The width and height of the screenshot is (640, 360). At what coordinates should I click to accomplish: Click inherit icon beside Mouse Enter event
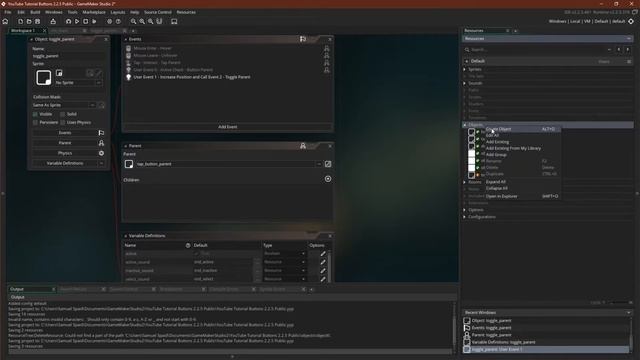[327, 48]
